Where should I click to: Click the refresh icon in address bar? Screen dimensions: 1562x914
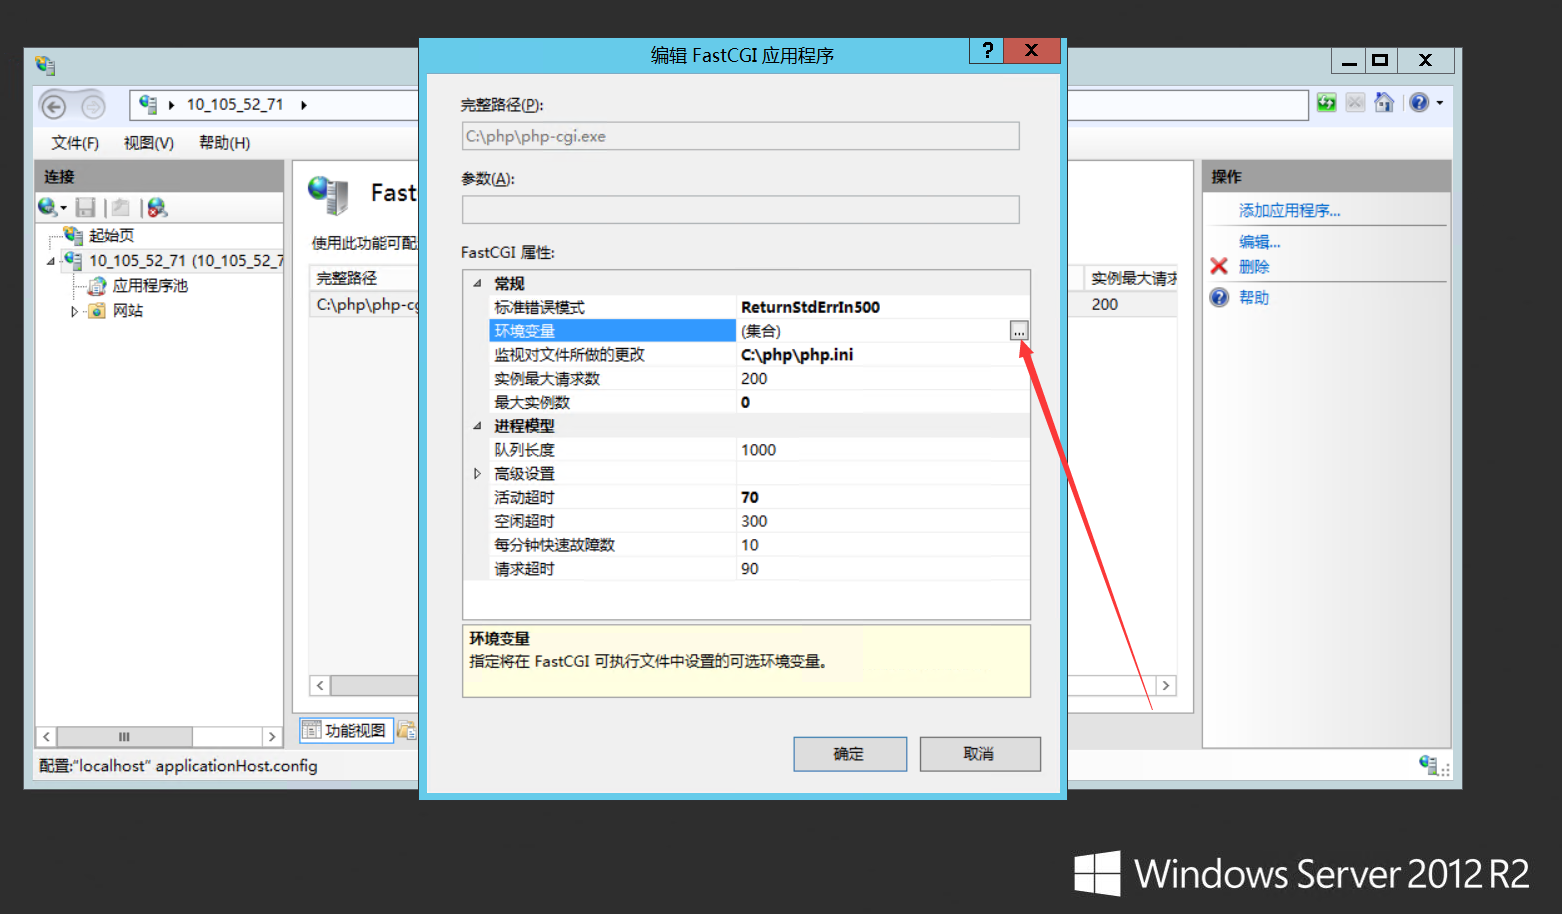(x=1326, y=103)
